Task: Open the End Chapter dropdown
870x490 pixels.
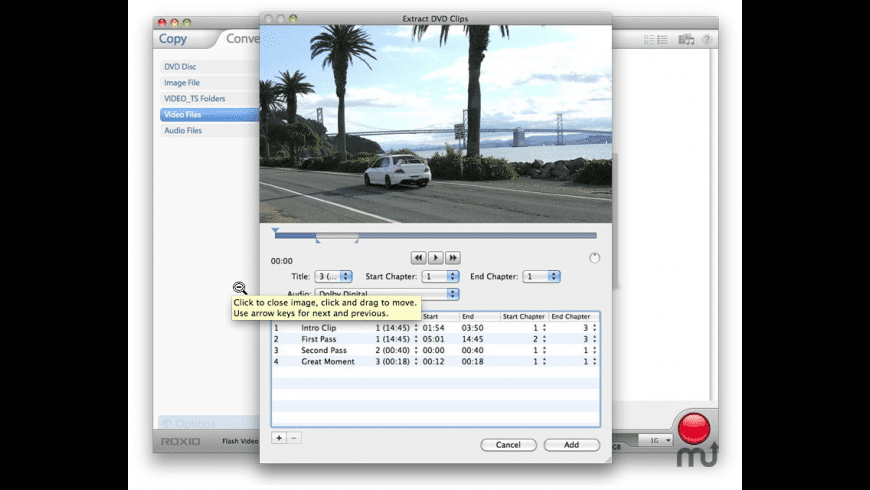Action: [541, 276]
